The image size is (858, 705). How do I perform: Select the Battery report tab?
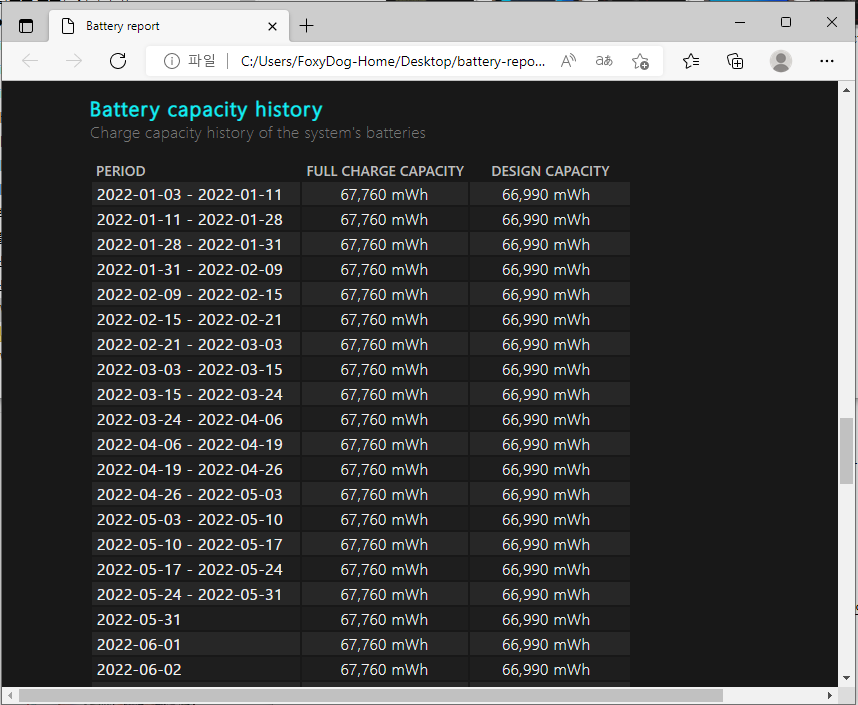[x=169, y=26]
